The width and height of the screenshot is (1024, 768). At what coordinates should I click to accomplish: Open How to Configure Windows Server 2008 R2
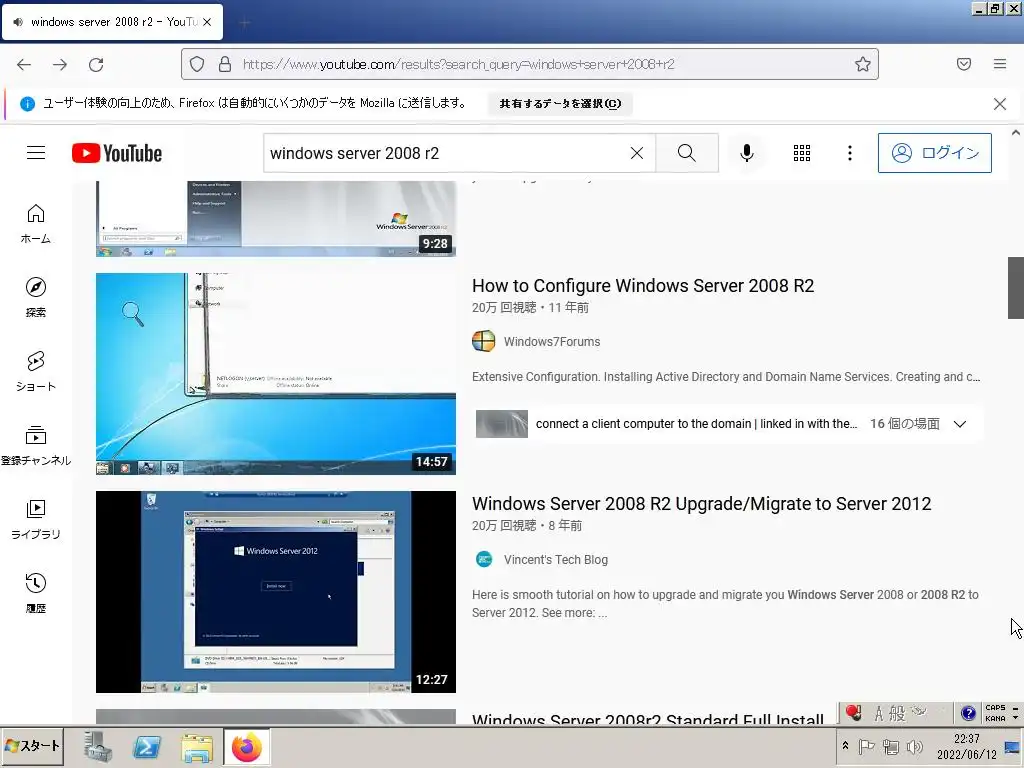643,286
